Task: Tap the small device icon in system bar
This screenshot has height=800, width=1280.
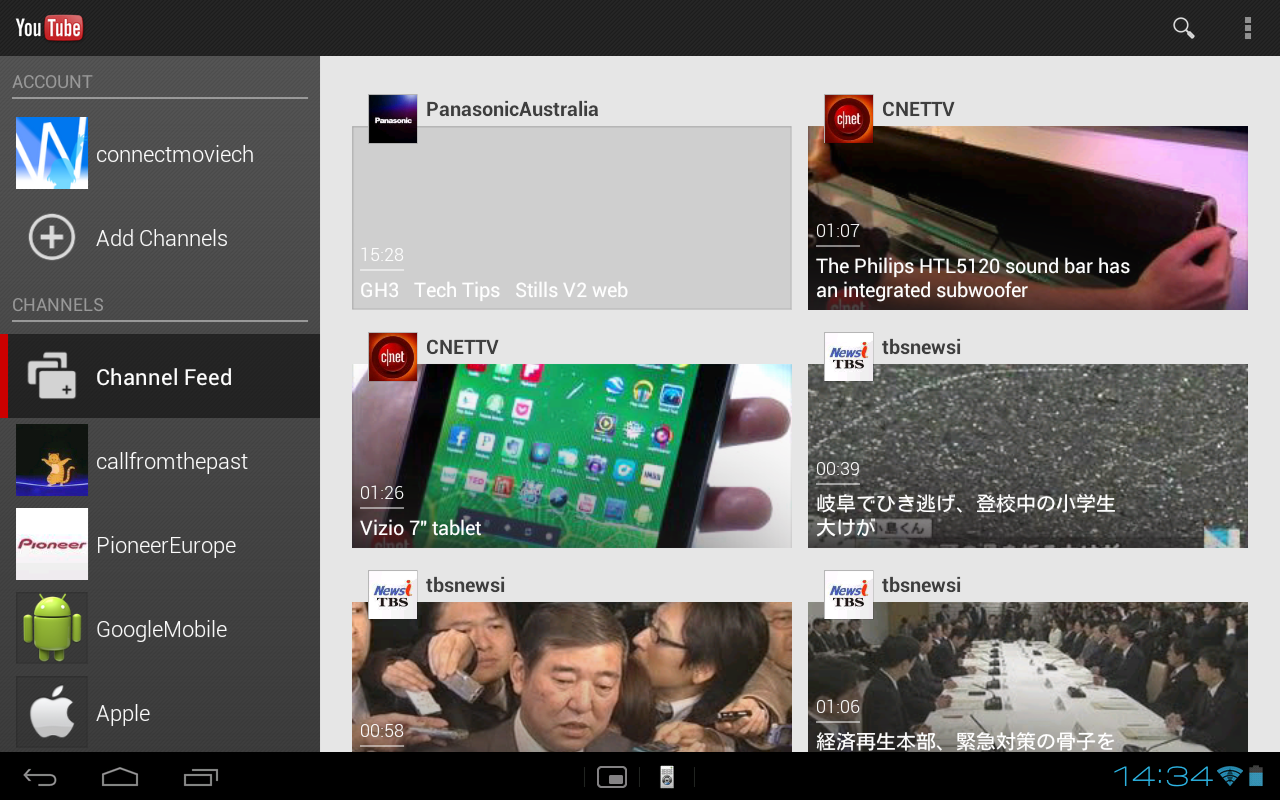Action: (x=667, y=777)
